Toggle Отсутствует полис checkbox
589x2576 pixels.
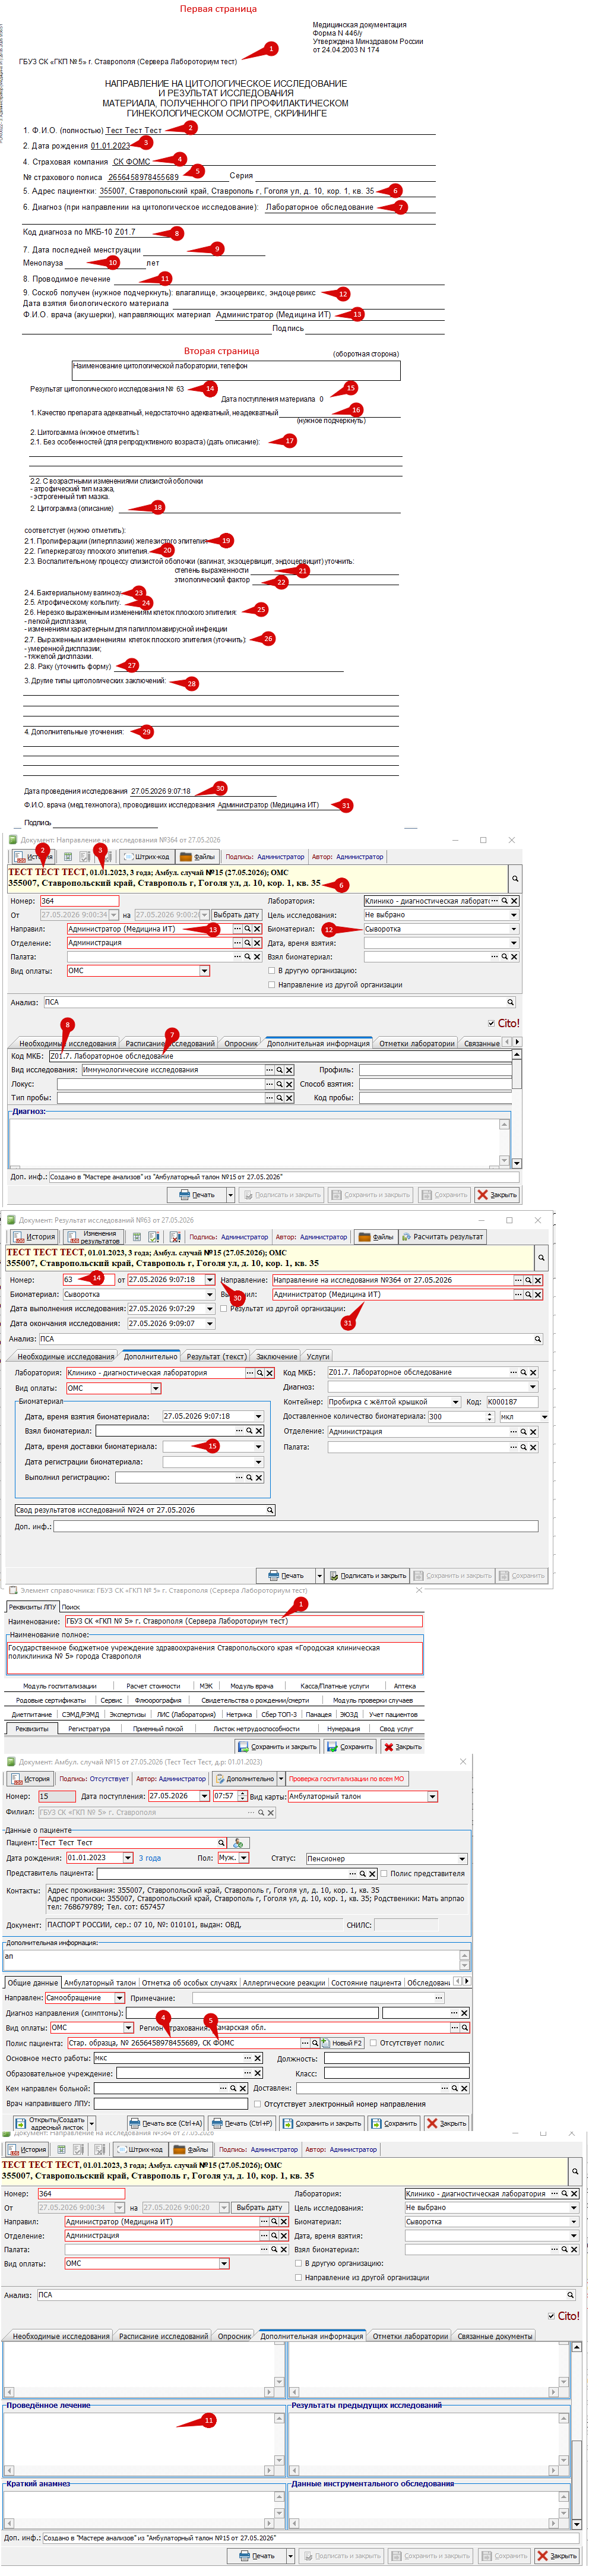(x=373, y=2043)
